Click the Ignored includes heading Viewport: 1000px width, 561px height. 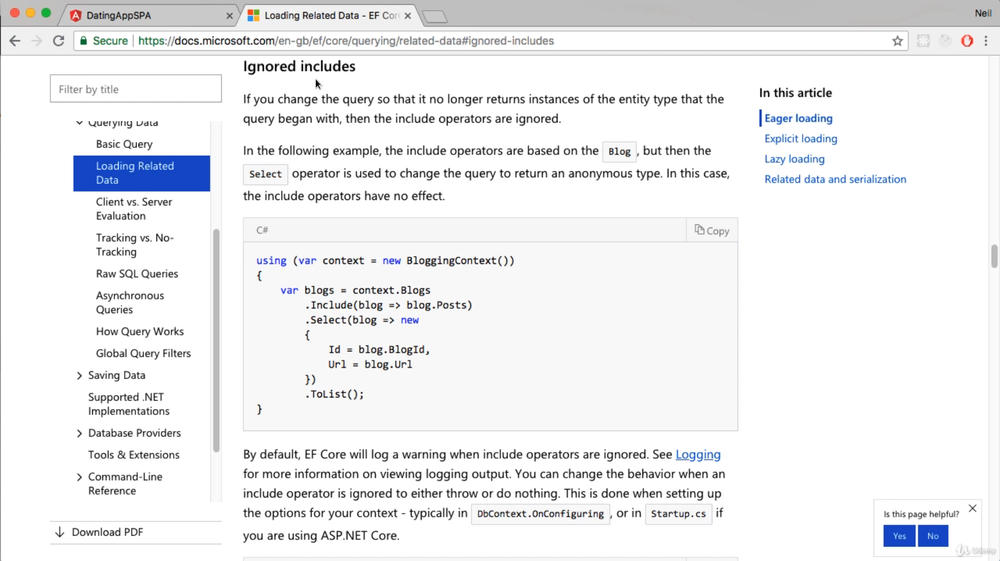pos(299,66)
